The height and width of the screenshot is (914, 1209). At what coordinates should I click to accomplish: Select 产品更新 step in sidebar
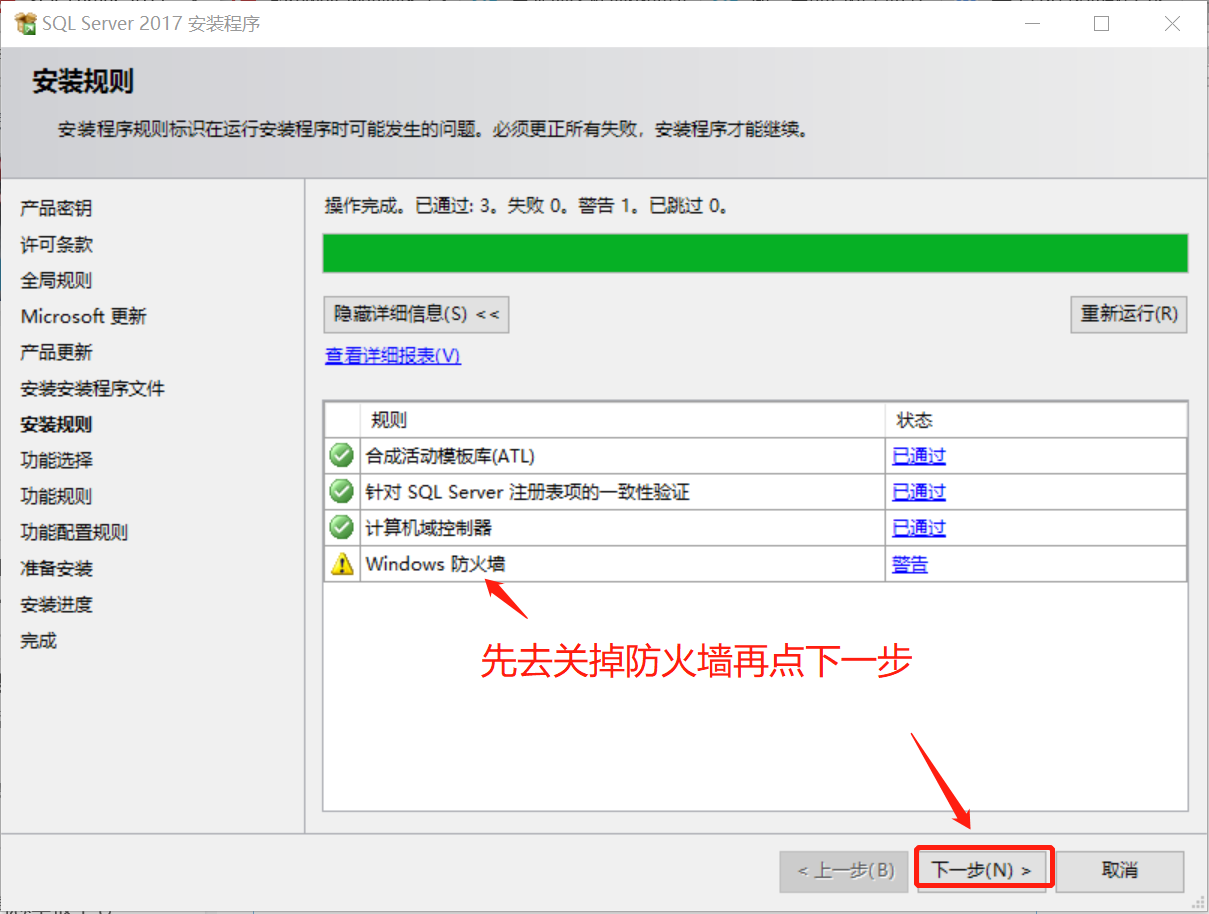click(56, 352)
